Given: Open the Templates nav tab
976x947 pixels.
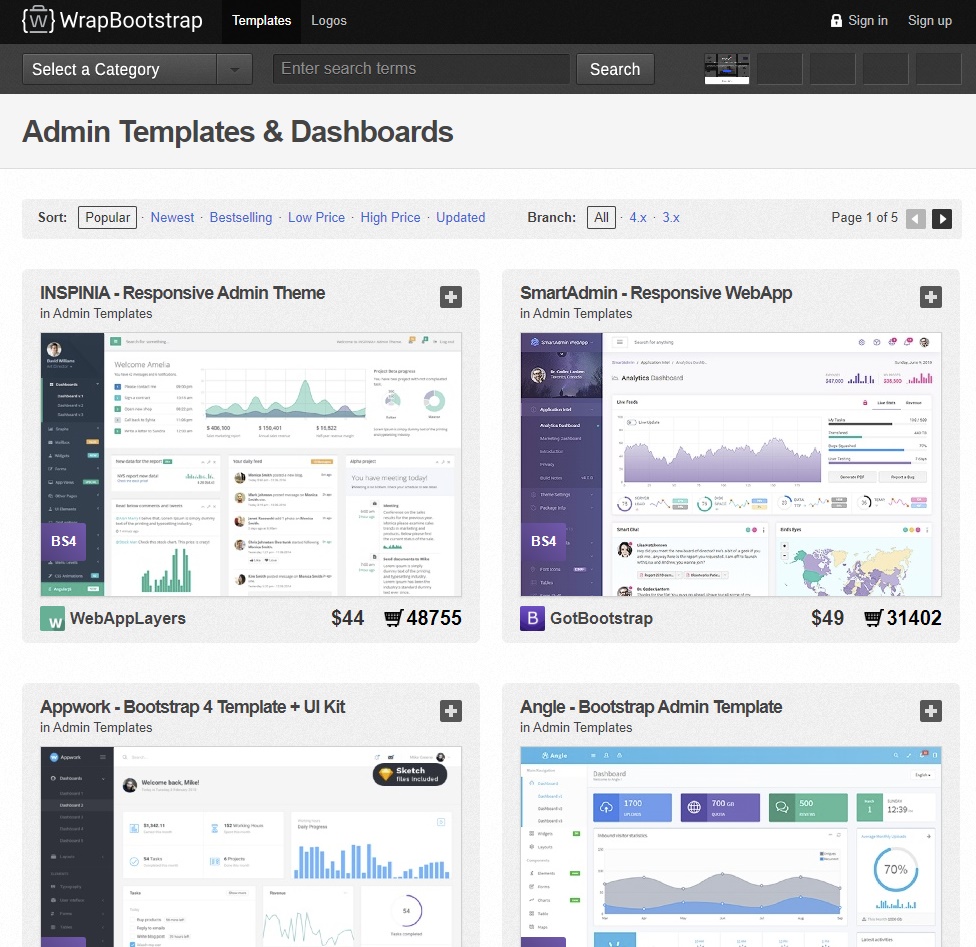Looking at the screenshot, I should pyautogui.click(x=261, y=21).
